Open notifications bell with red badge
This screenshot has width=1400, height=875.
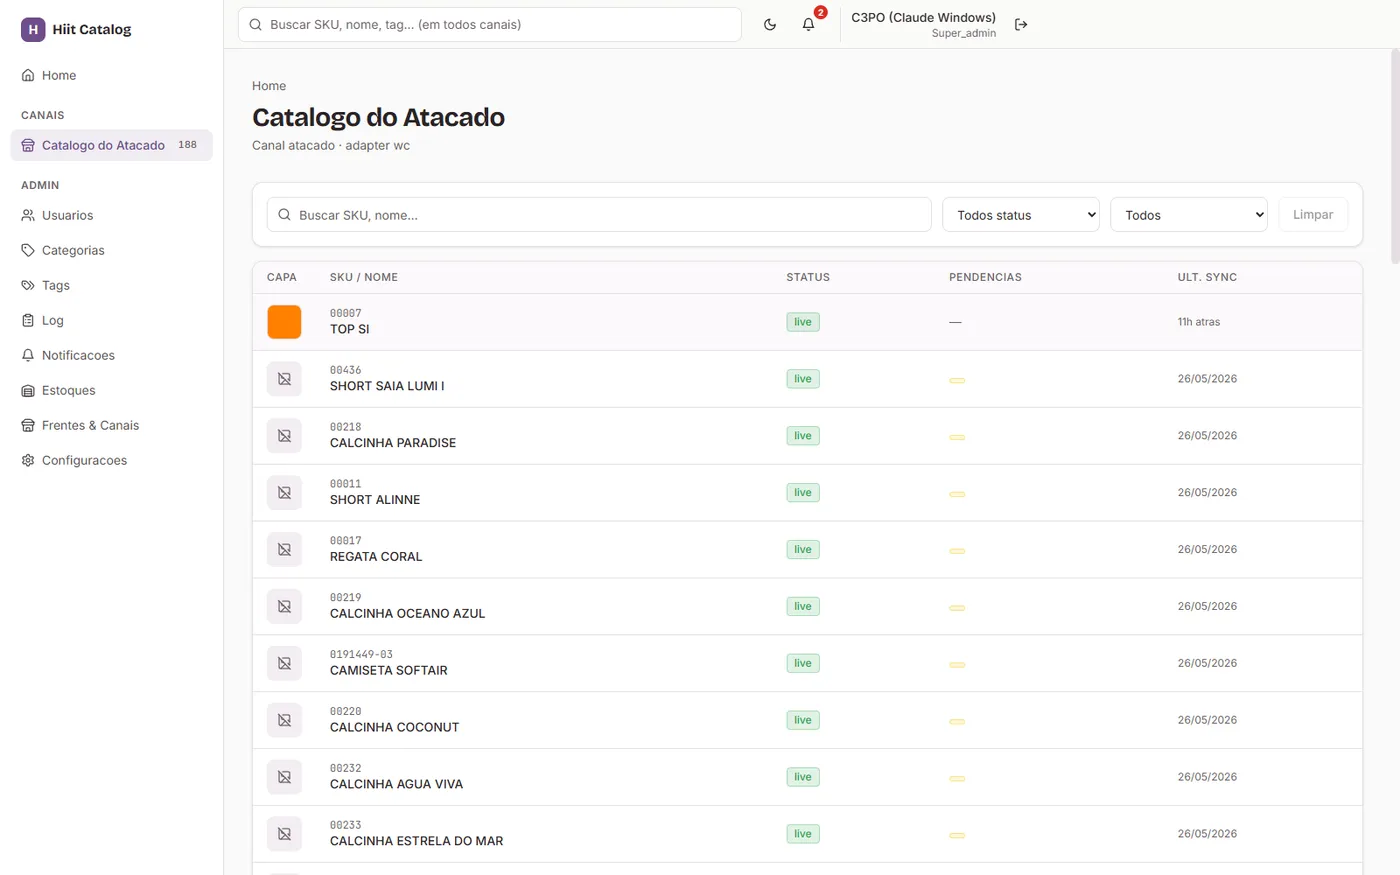809,24
